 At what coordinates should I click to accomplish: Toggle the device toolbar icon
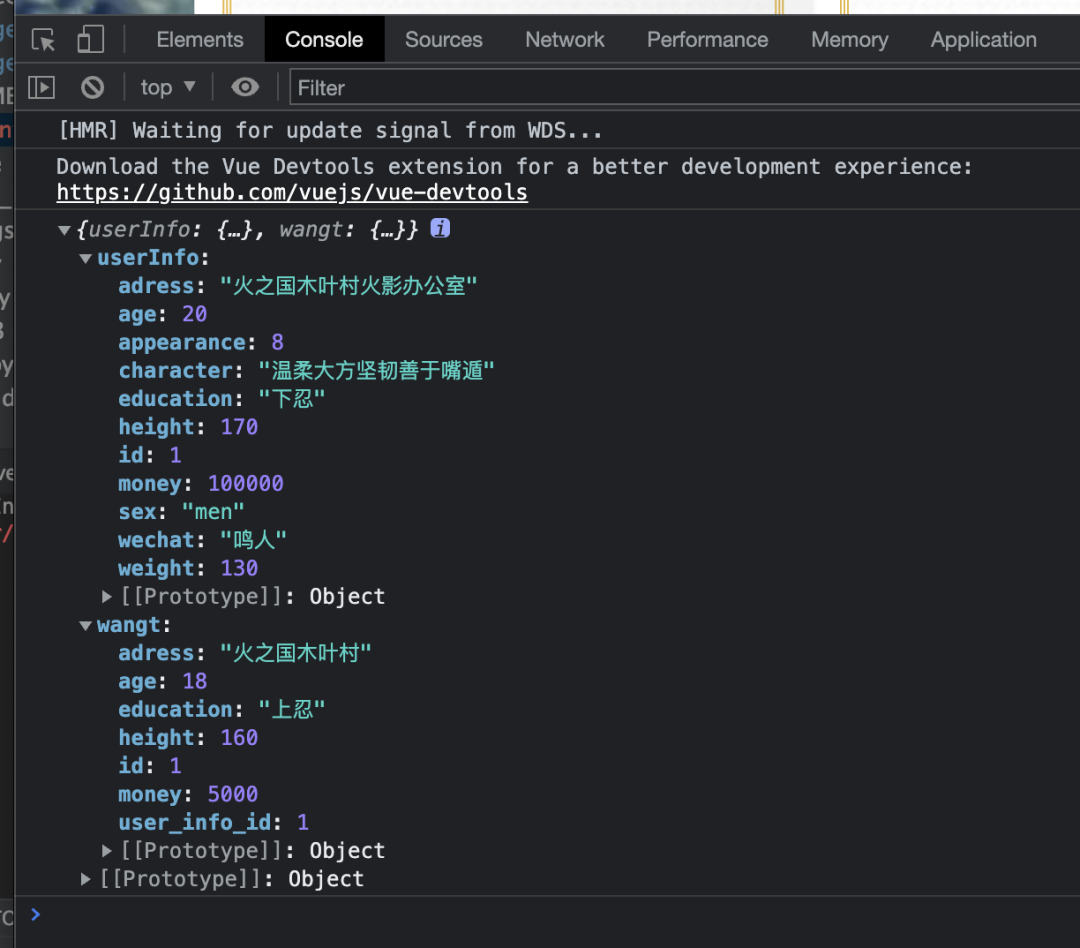[x=91, y=39]
